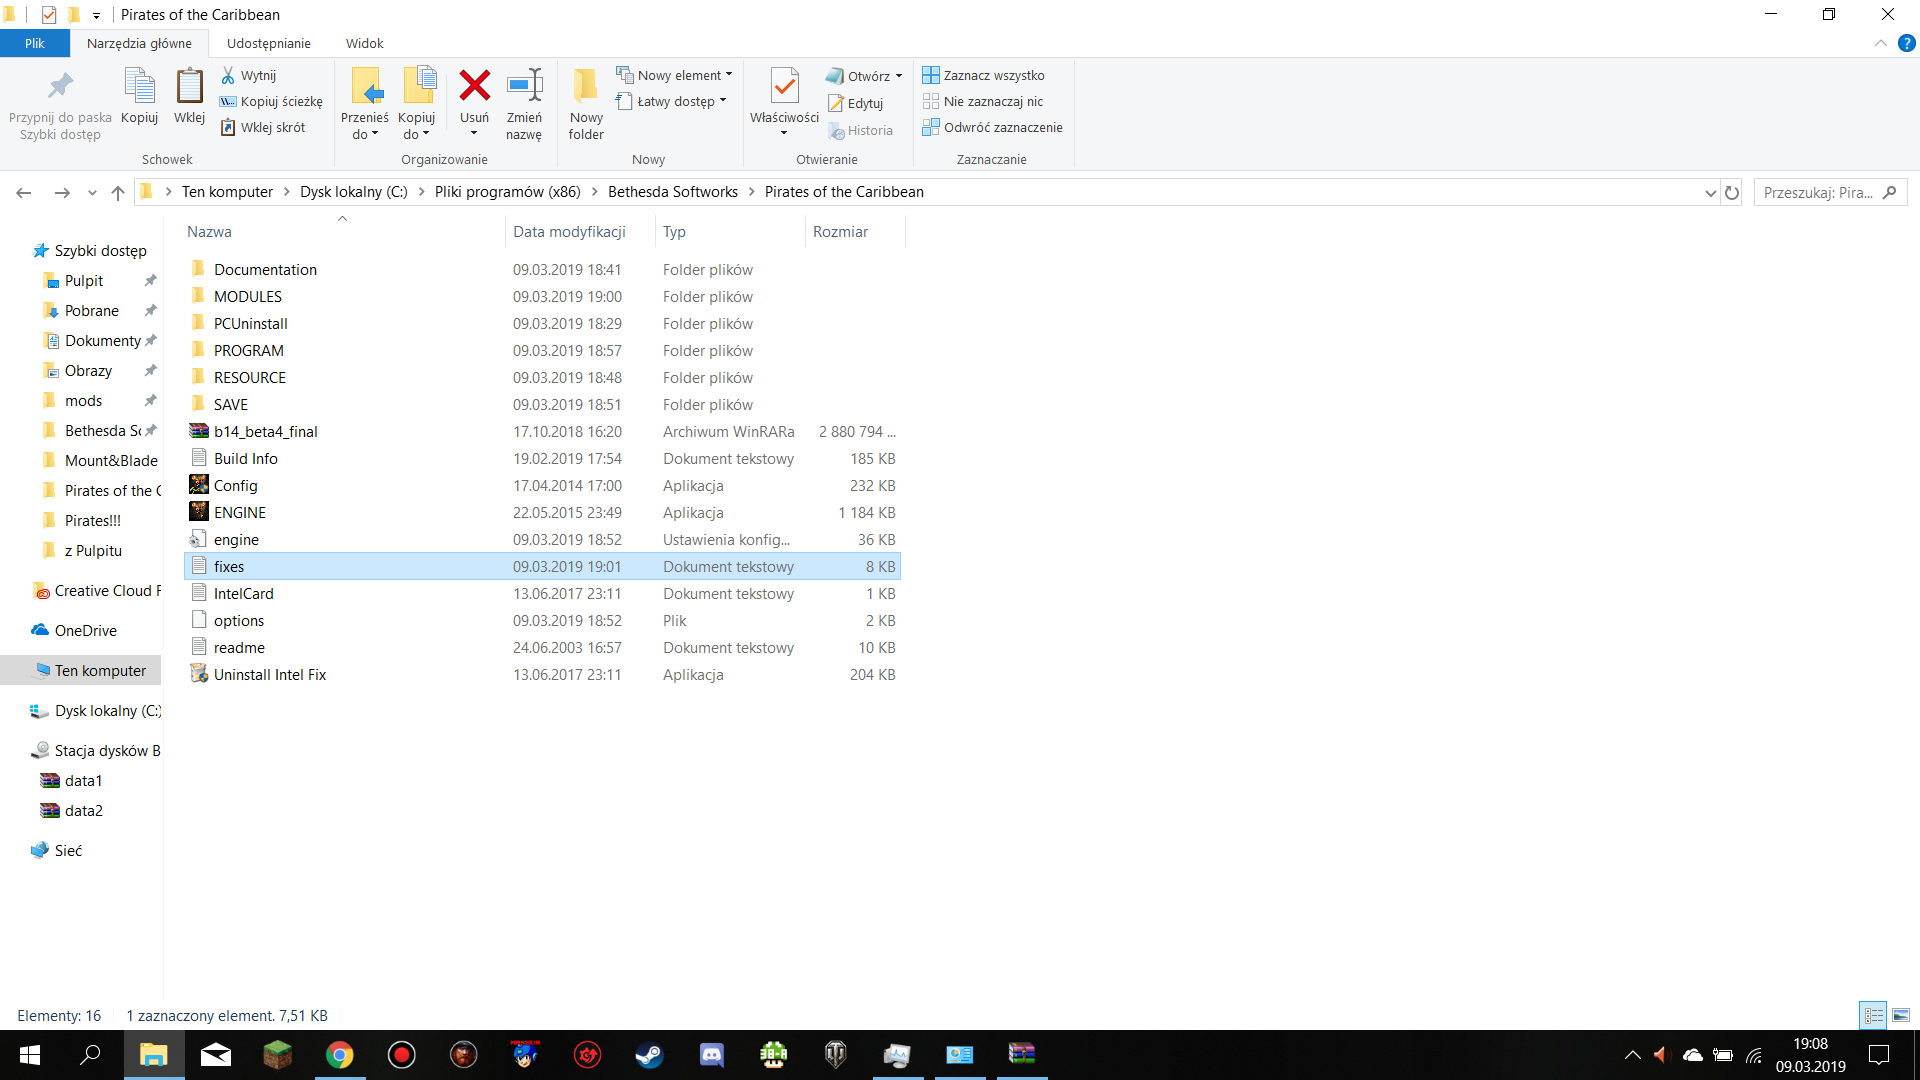
Task: Open the recent locations dropdown arrow
Action: [x=92, y=193]
